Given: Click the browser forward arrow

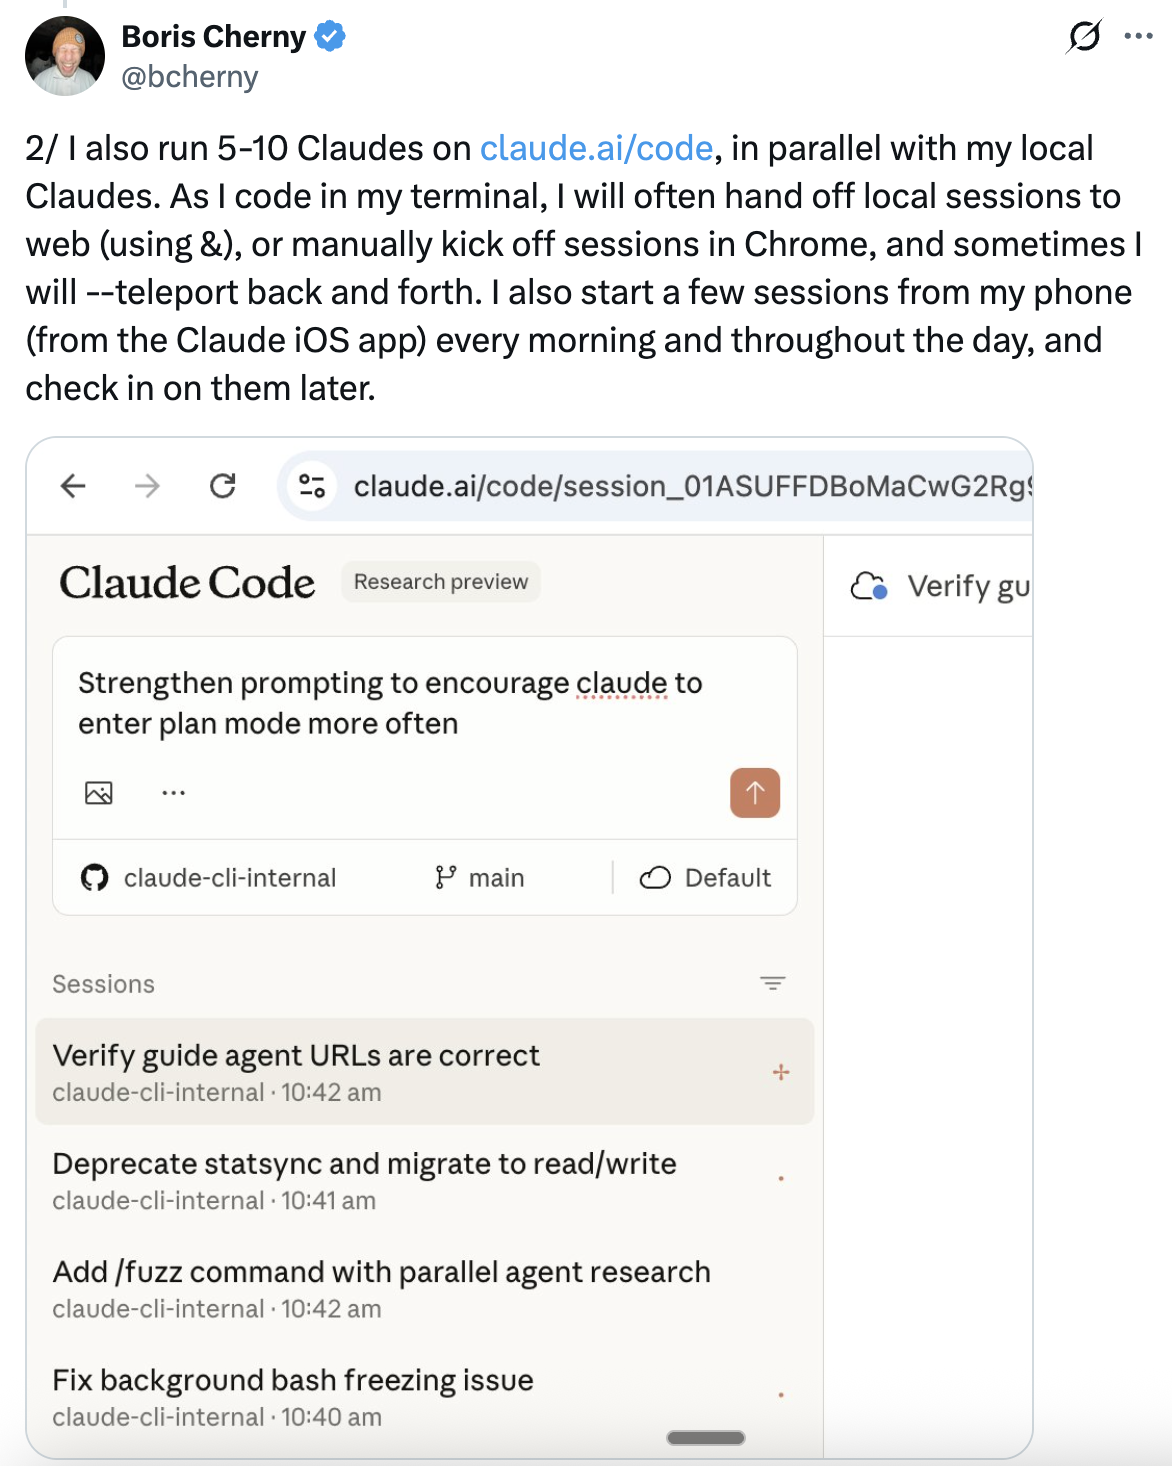Looking at the screenshot, I should click(146, 487).
